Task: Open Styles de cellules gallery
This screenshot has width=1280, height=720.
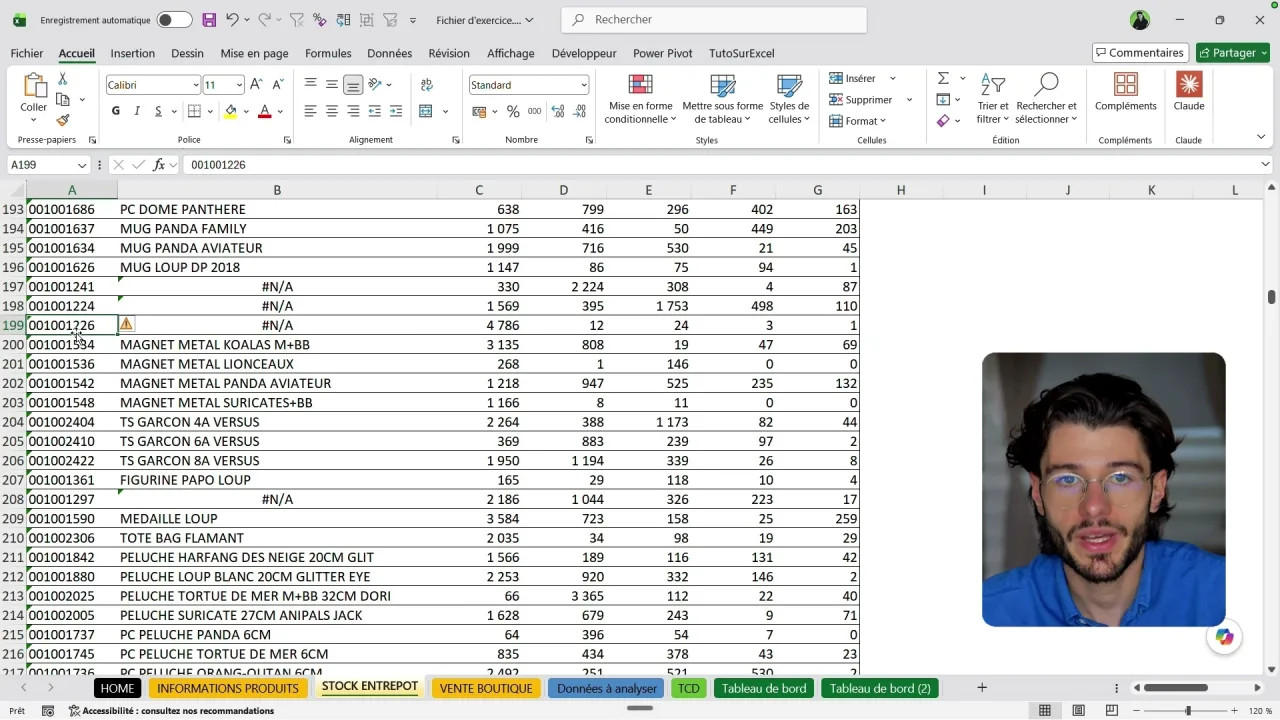Action: coord(790,98)
